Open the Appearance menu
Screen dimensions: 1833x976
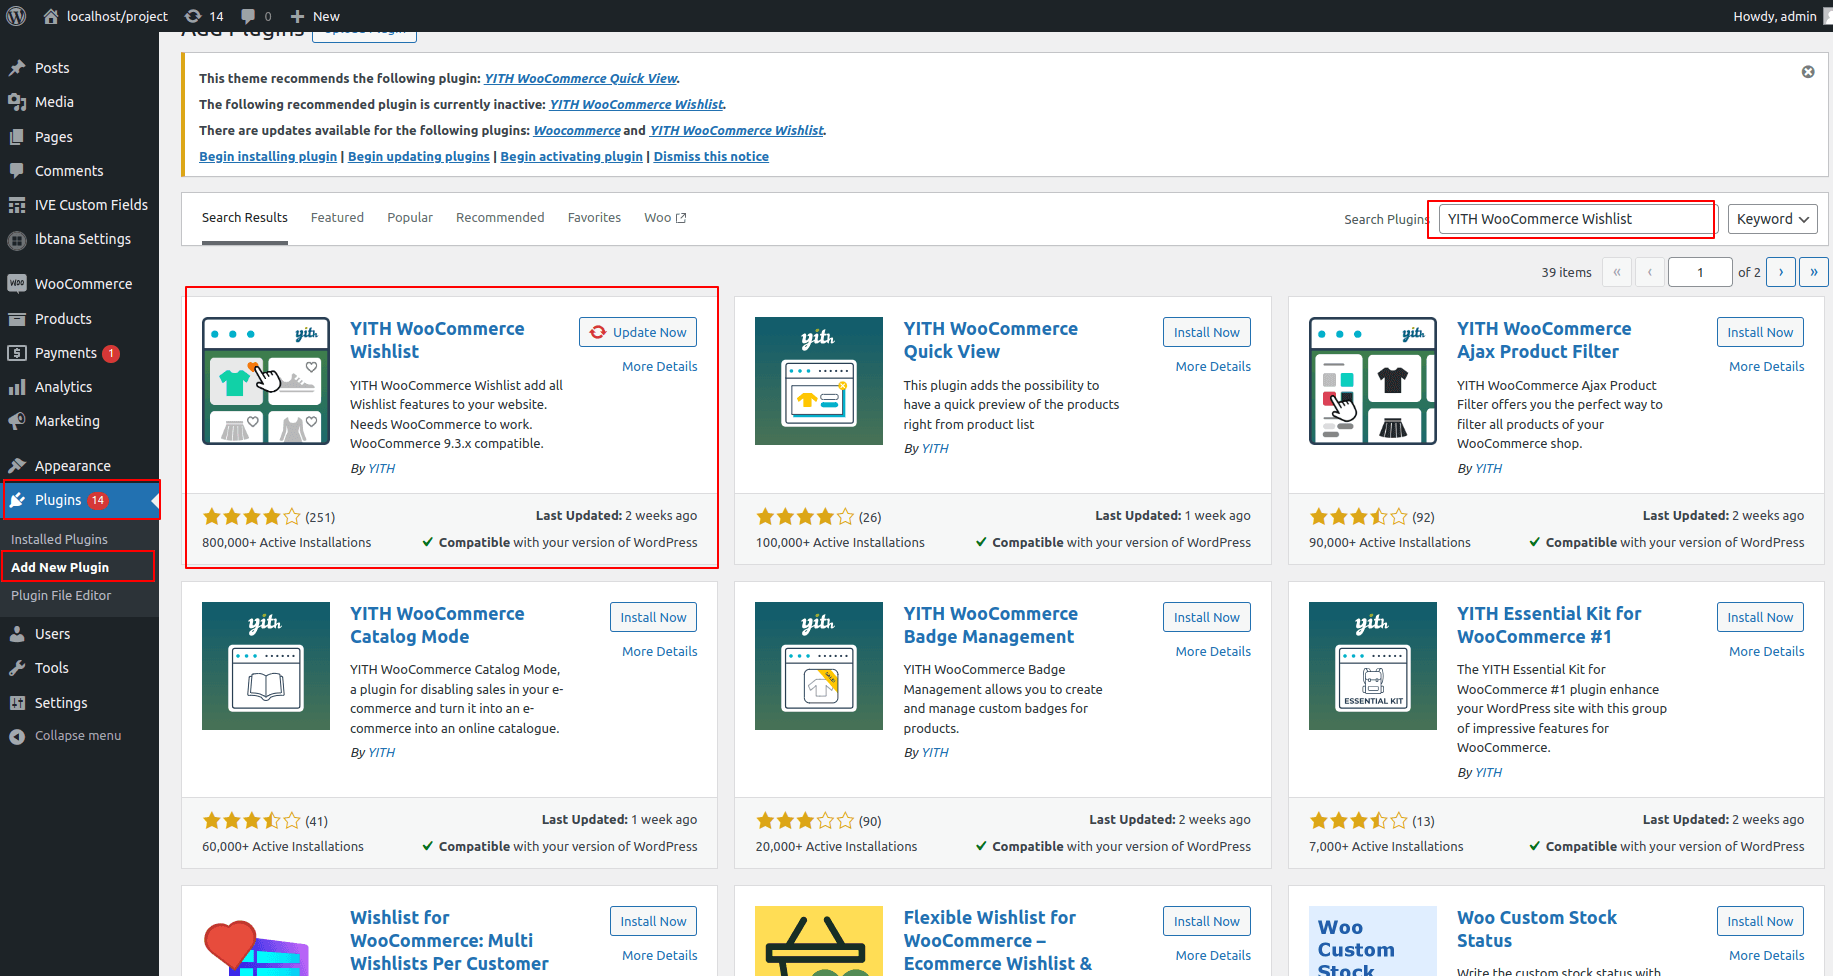(x=72, y=466)
